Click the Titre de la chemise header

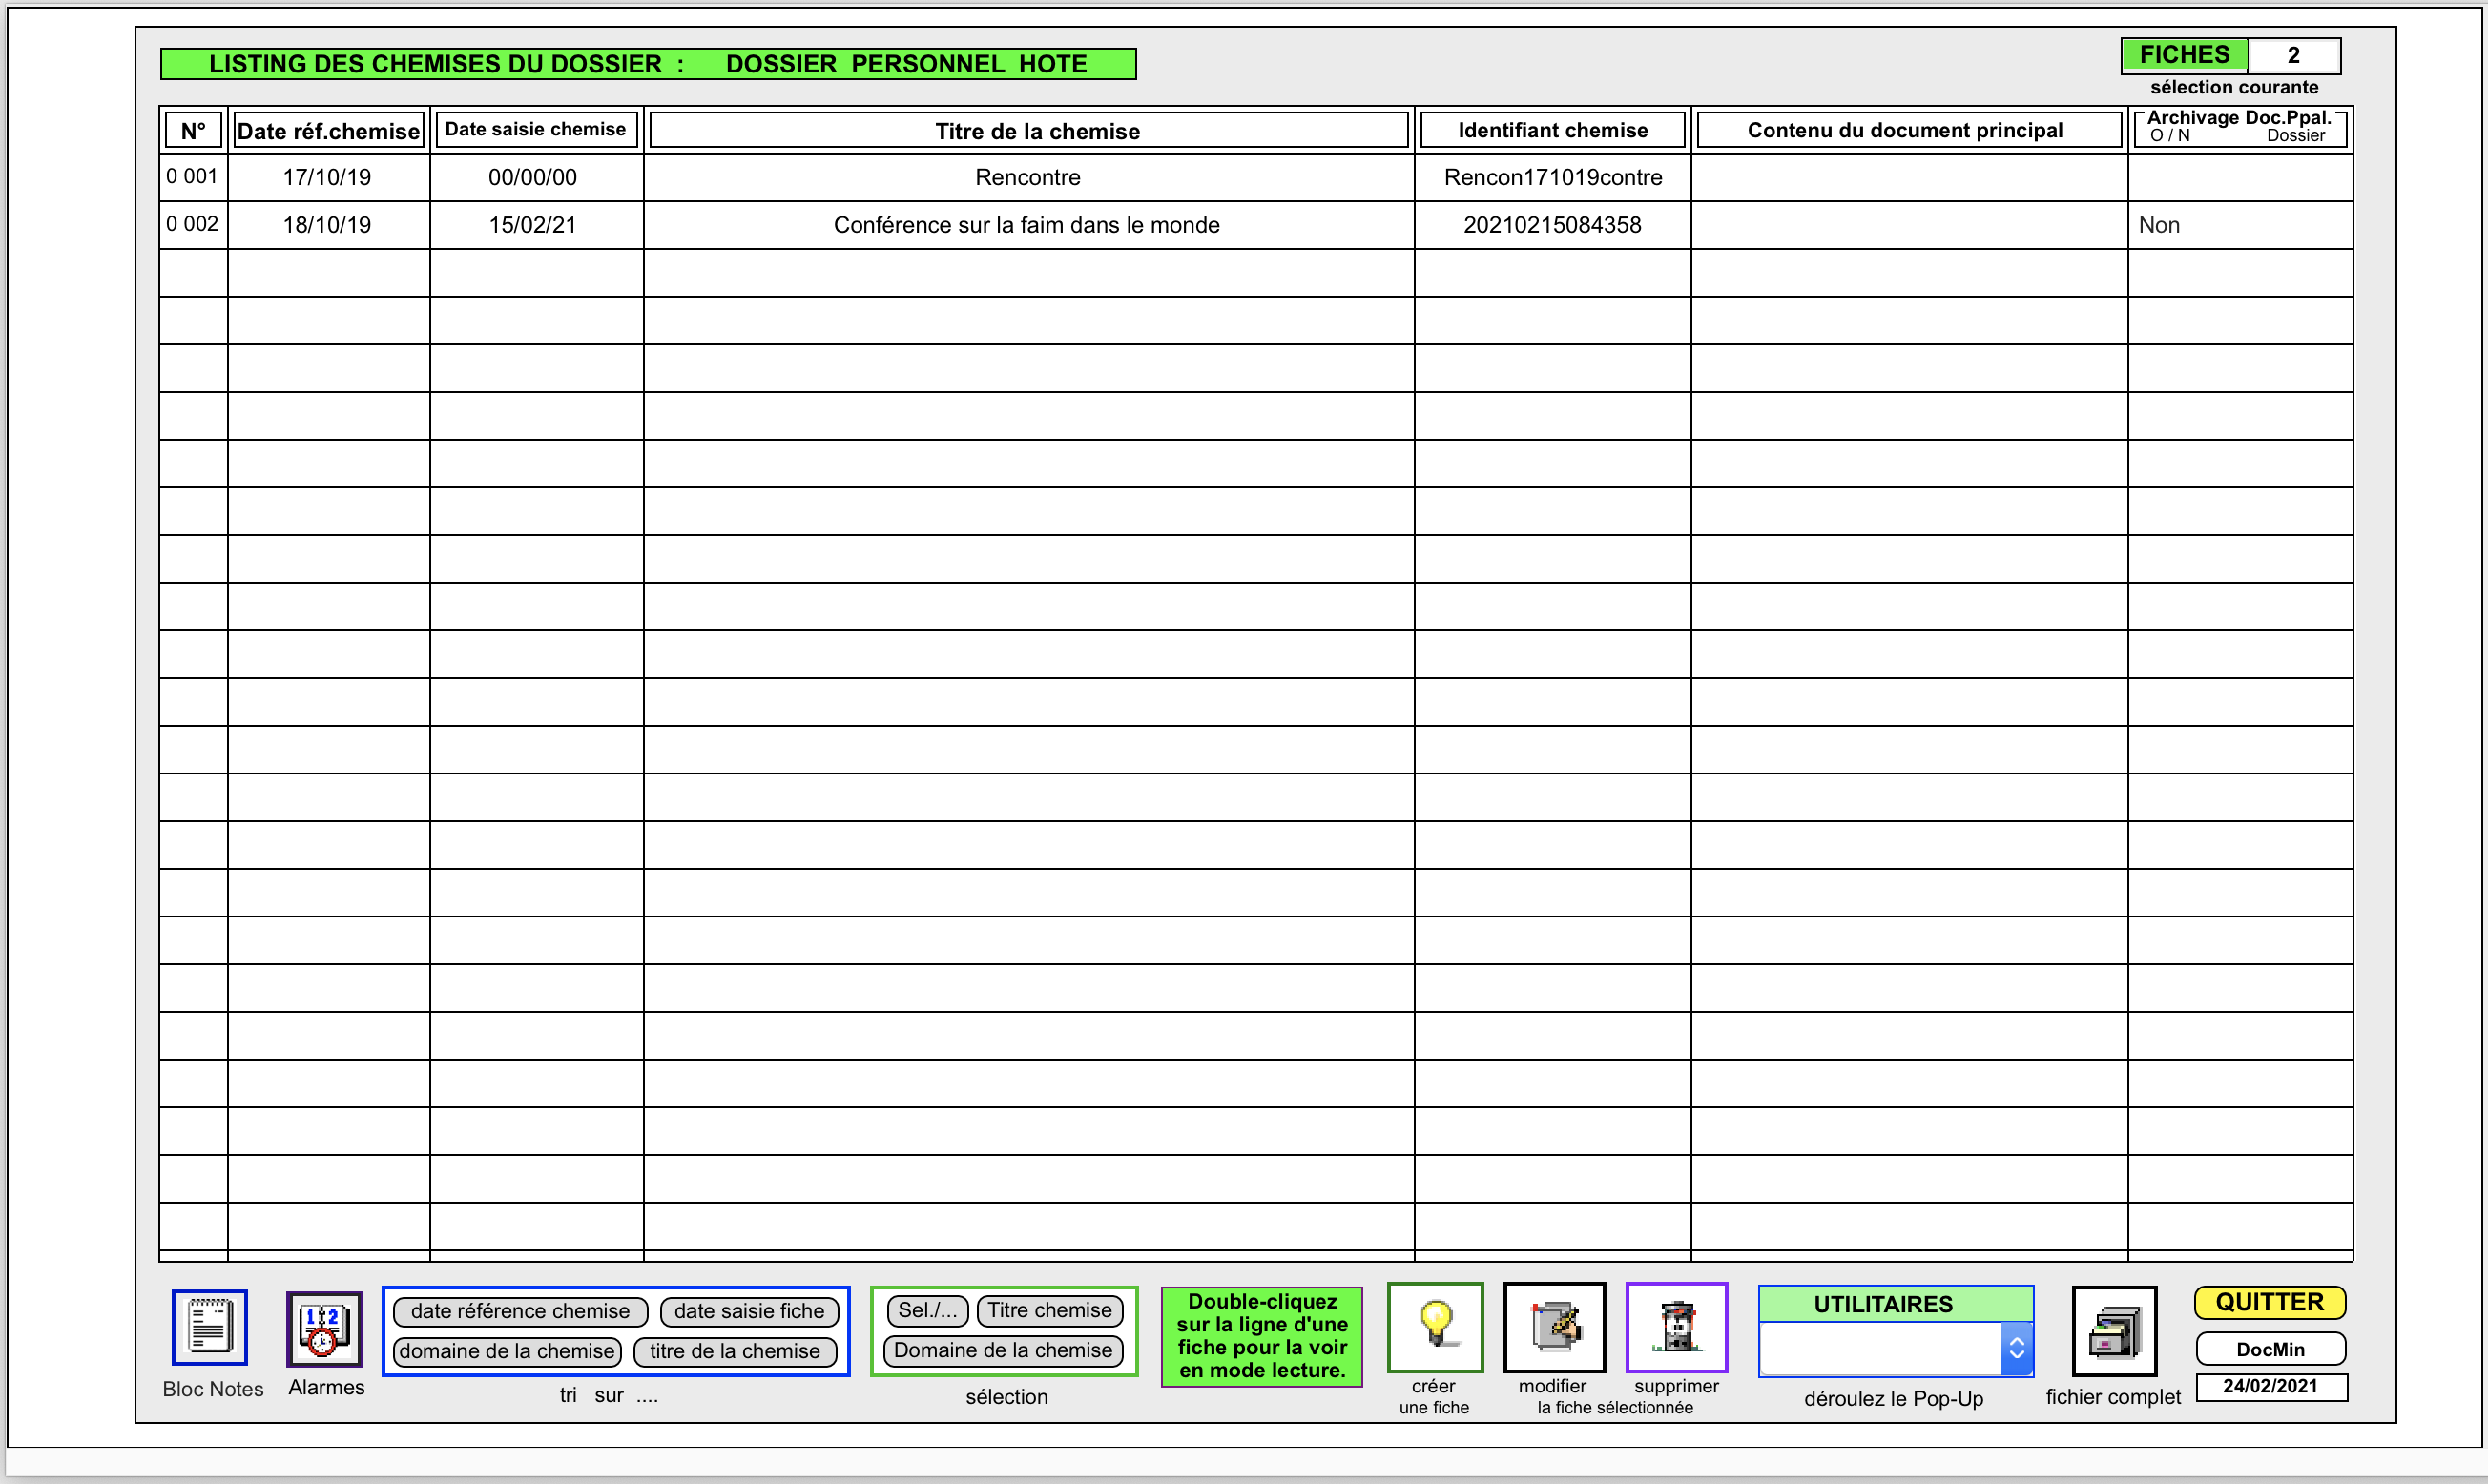[1029, 130]
